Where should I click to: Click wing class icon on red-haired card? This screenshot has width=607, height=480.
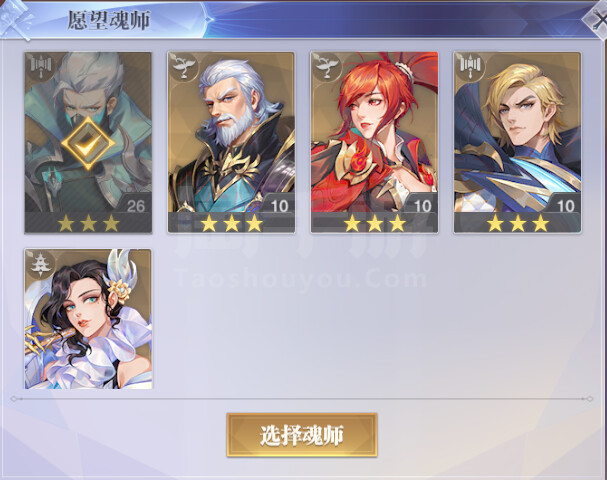tap(326, 66)
